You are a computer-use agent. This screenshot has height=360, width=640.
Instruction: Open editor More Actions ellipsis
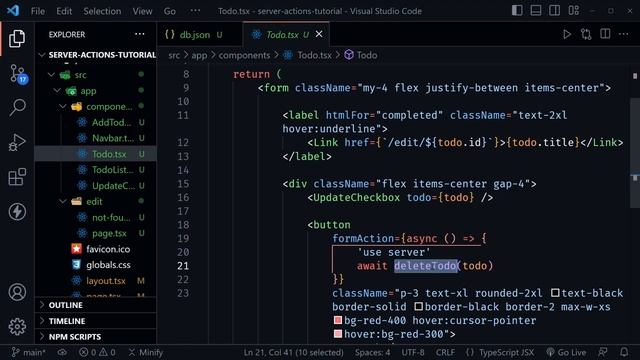coord(624,34)
